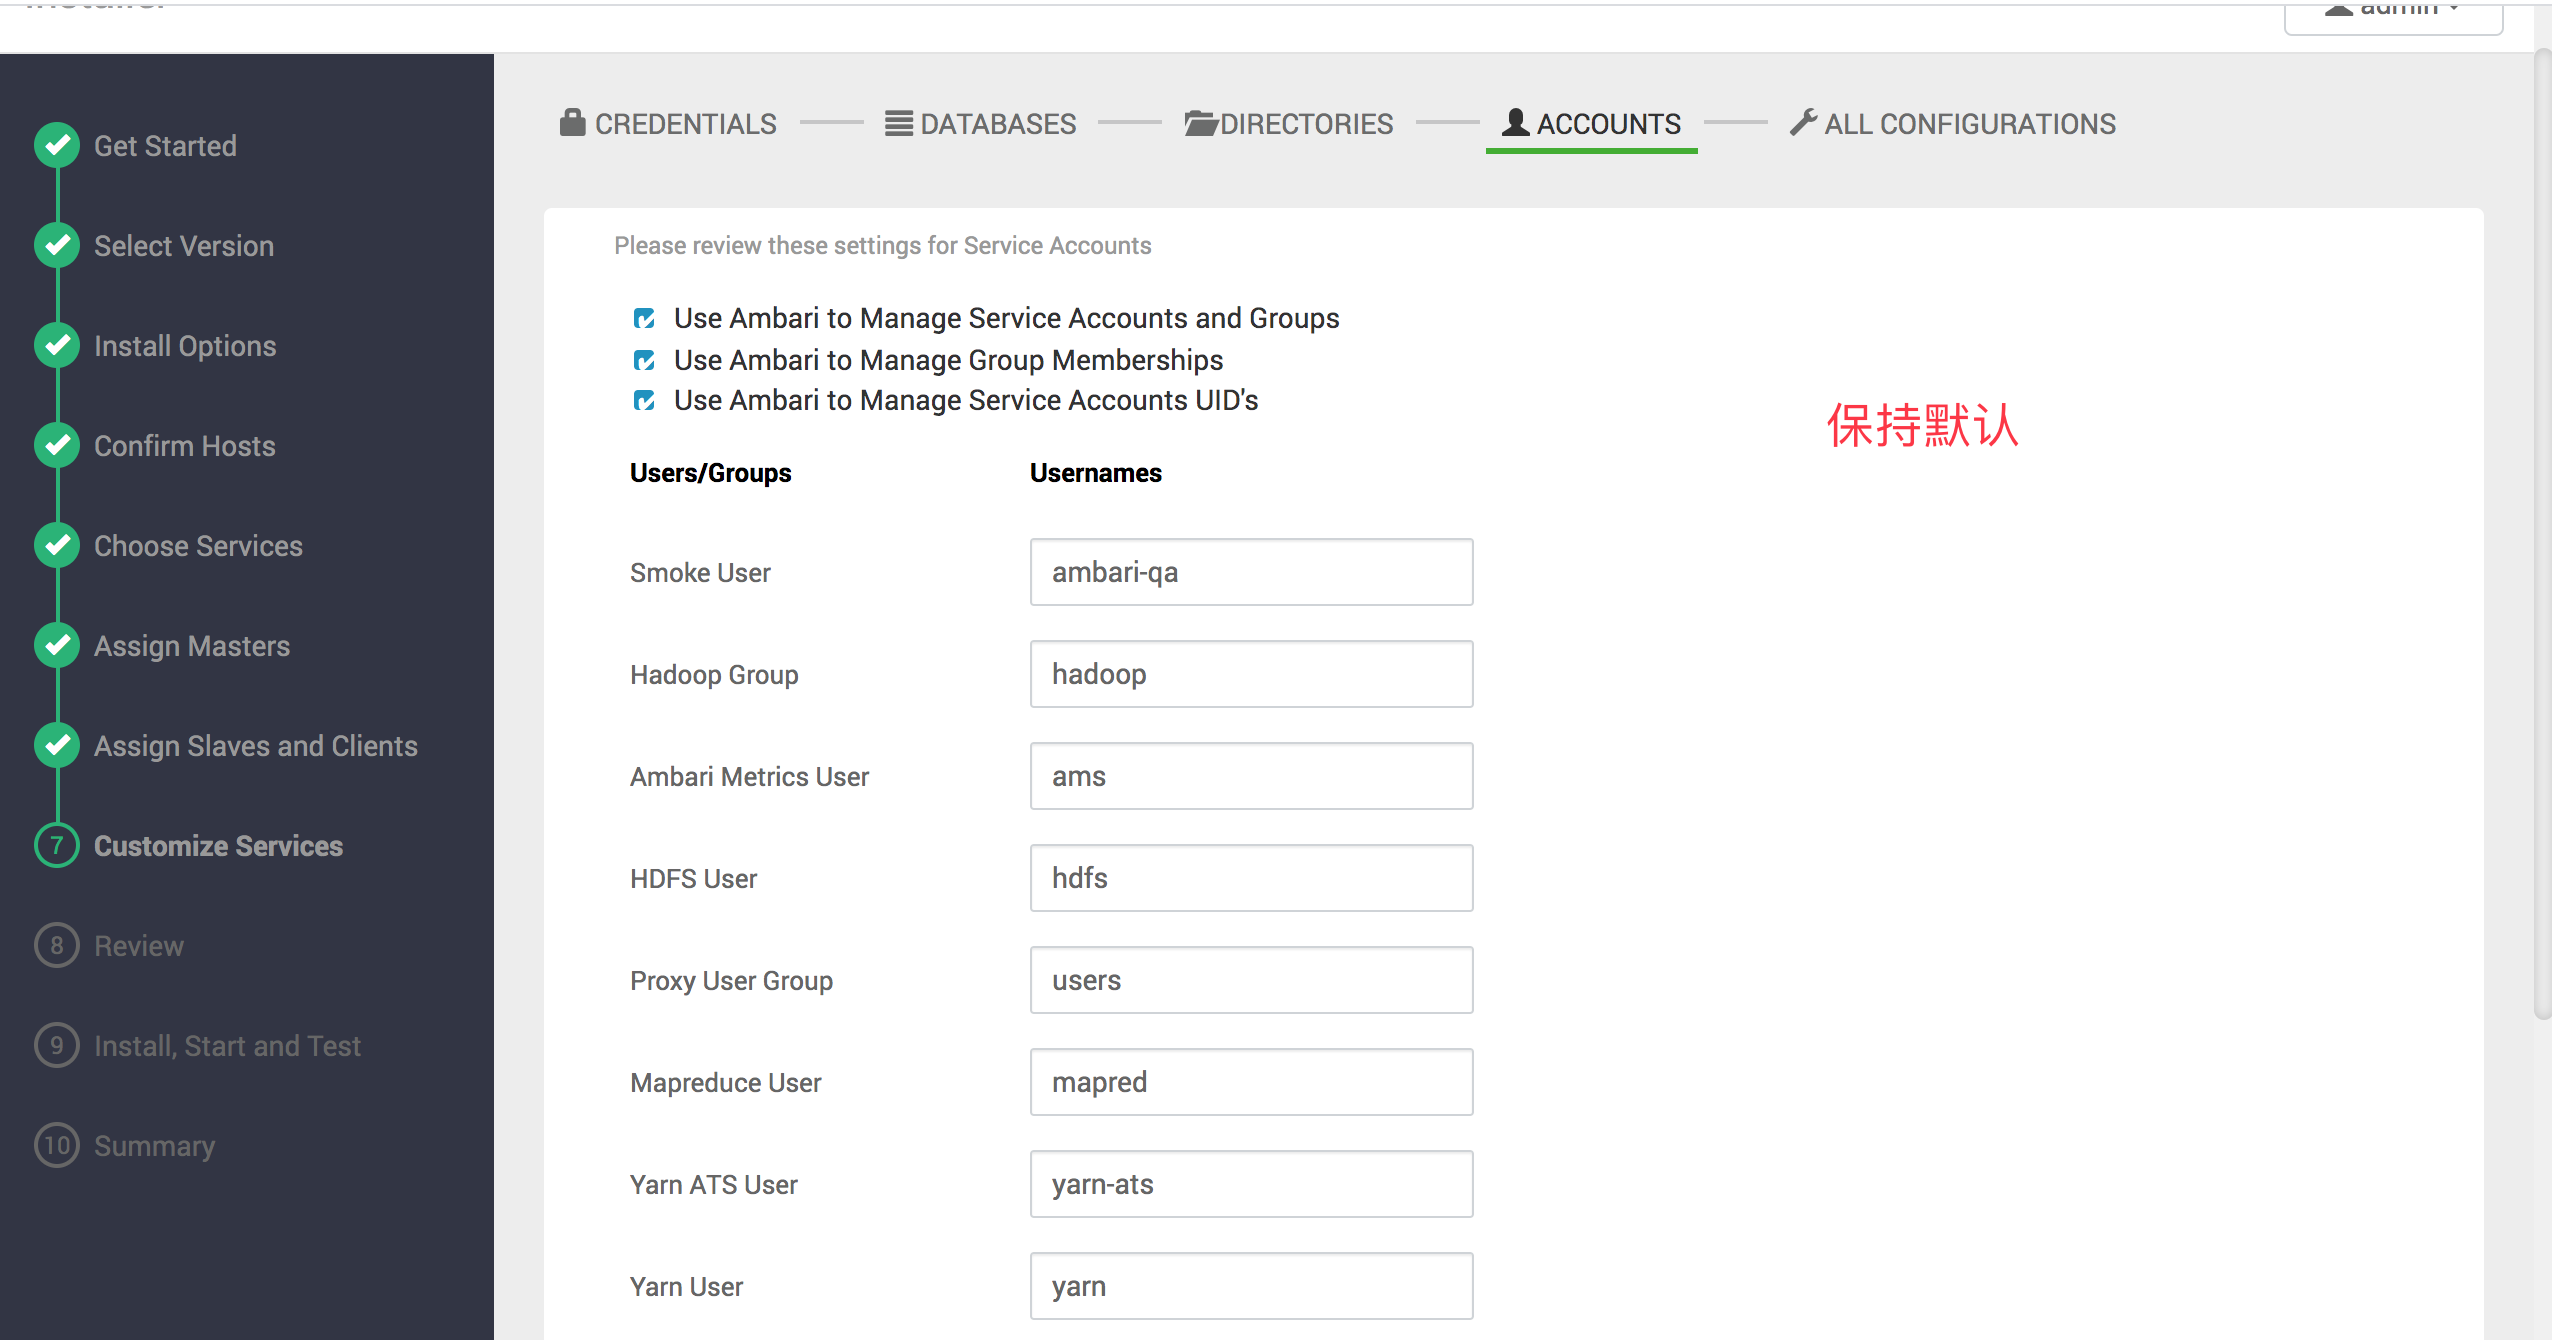Click the Confirm Hosts checkmark circle
Viewport: 2552px width, 1340px height.
click(57, 446)
